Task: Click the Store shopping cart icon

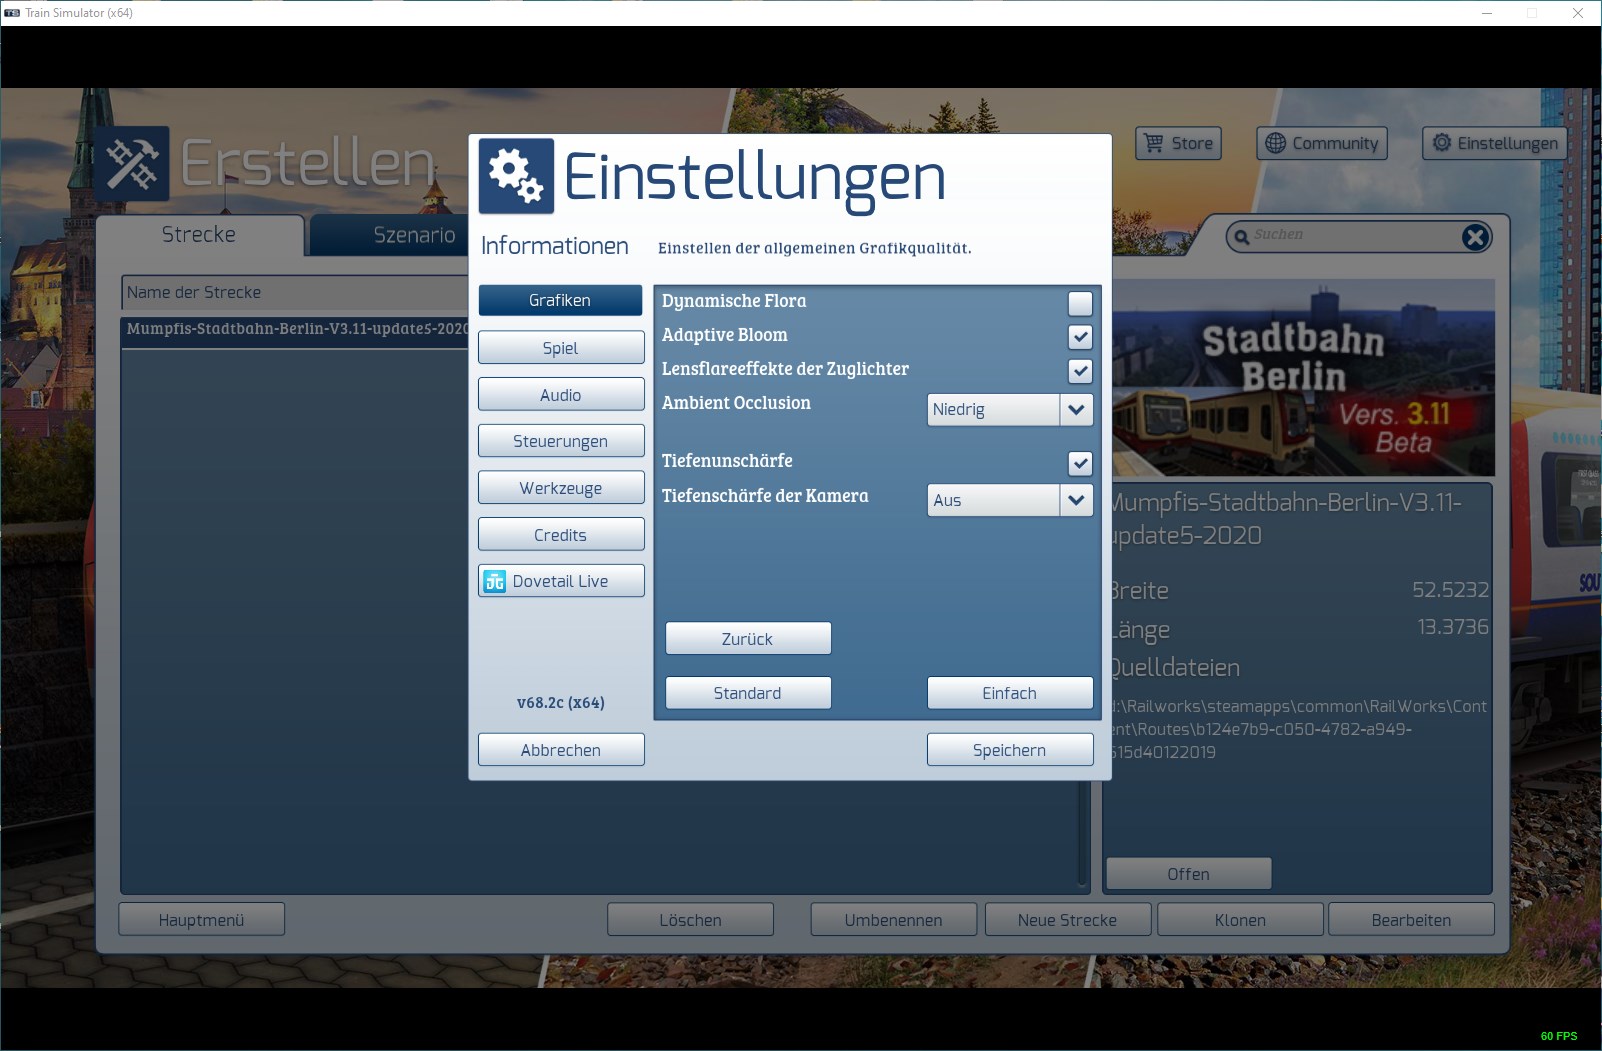Action: coord(1154,143)
